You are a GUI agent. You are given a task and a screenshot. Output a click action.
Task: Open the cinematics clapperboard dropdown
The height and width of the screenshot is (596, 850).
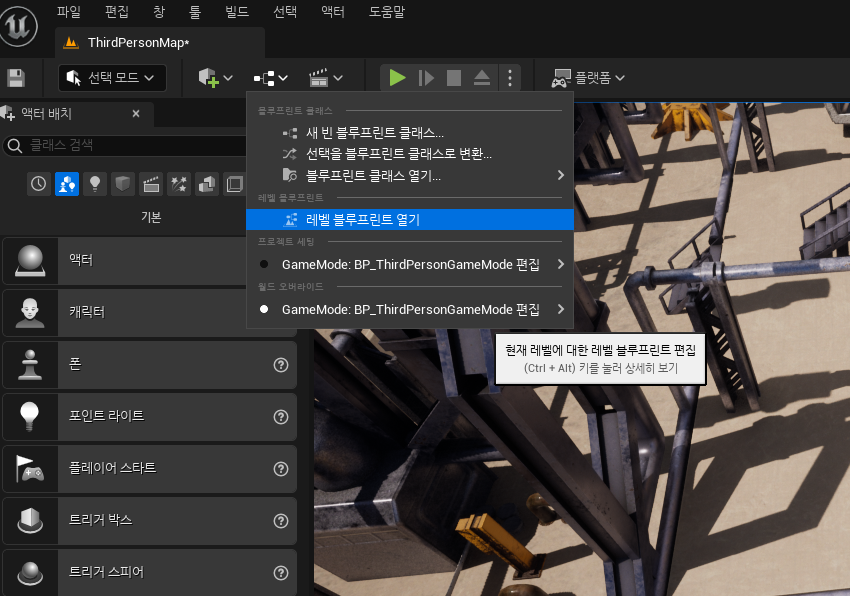pyautogui.click(x=325, y=78)
